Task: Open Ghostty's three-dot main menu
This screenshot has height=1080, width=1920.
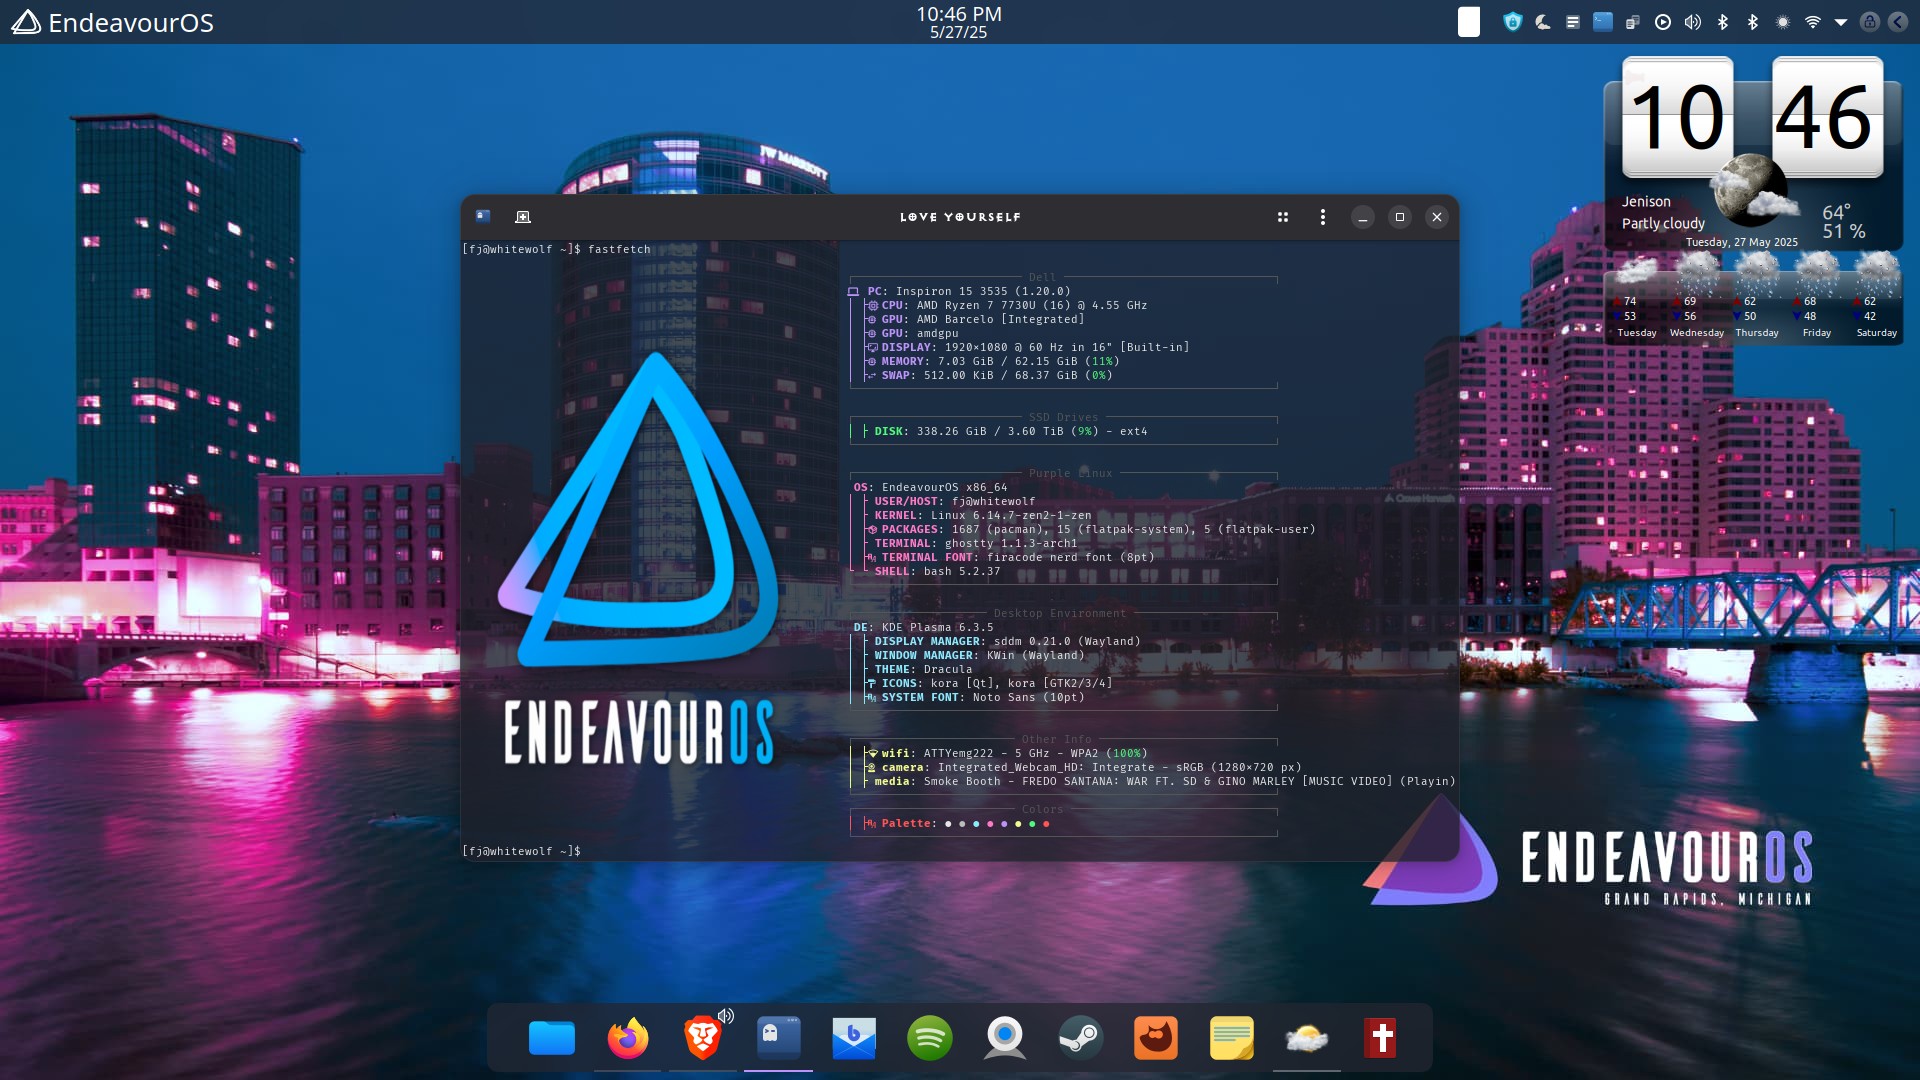Action: coord(1323,217)
